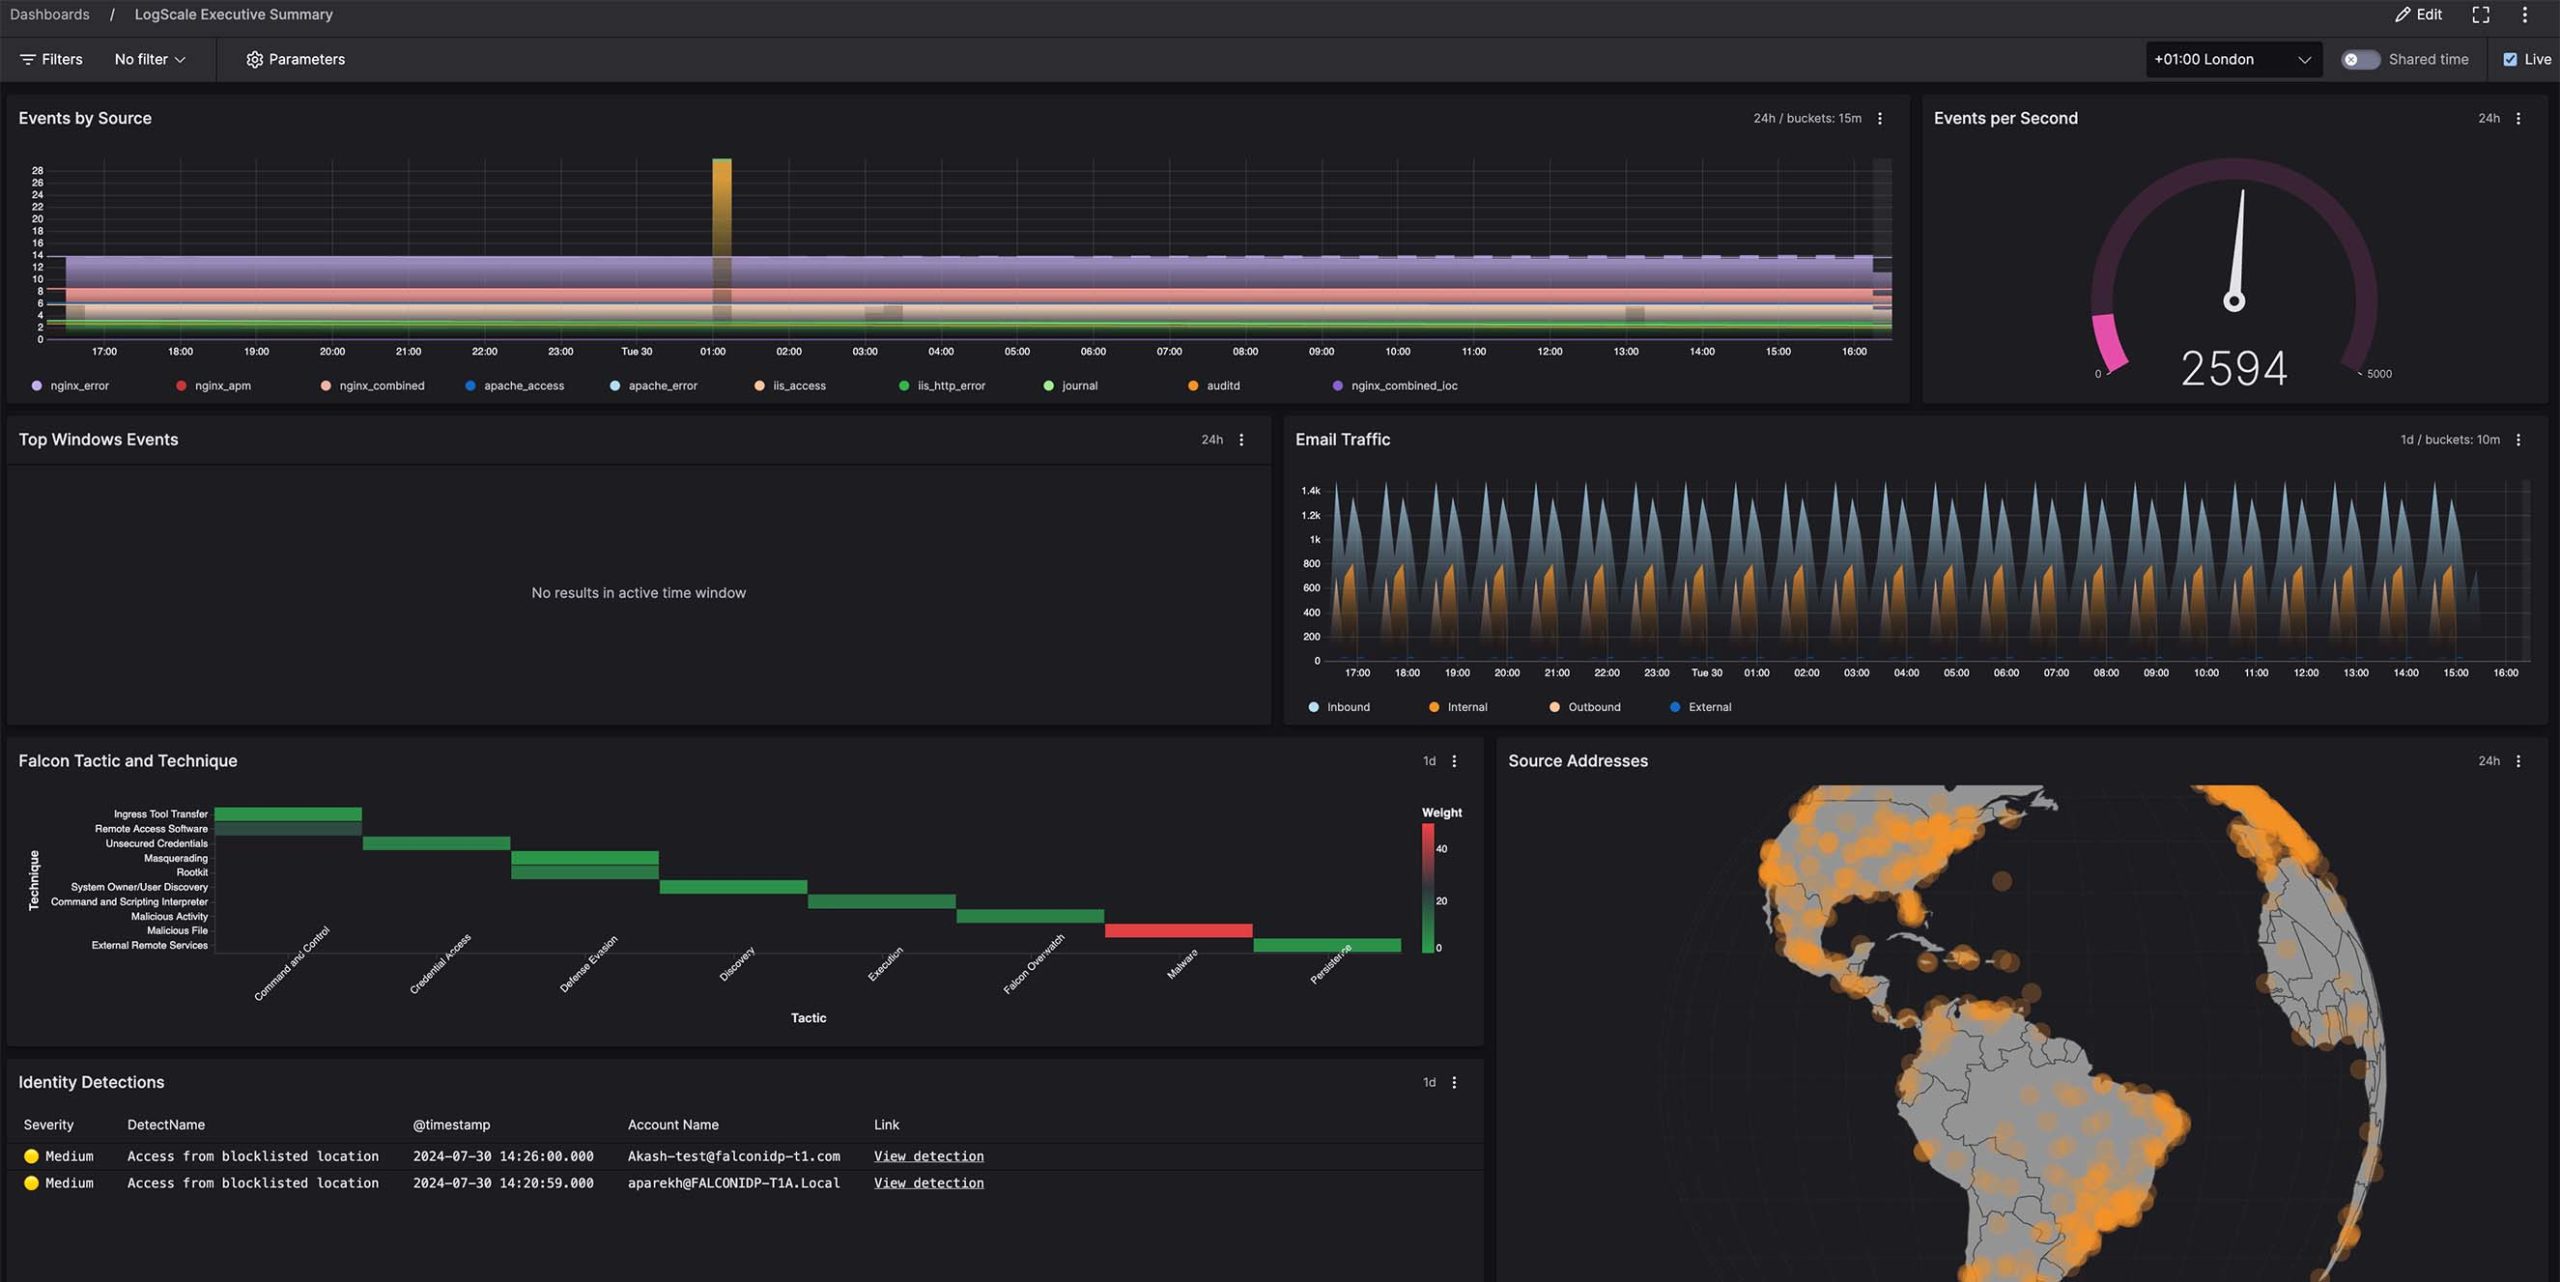Uncheck the Live checkbox
This screenshot has height=1282, width=2560.
point(2510,59)
